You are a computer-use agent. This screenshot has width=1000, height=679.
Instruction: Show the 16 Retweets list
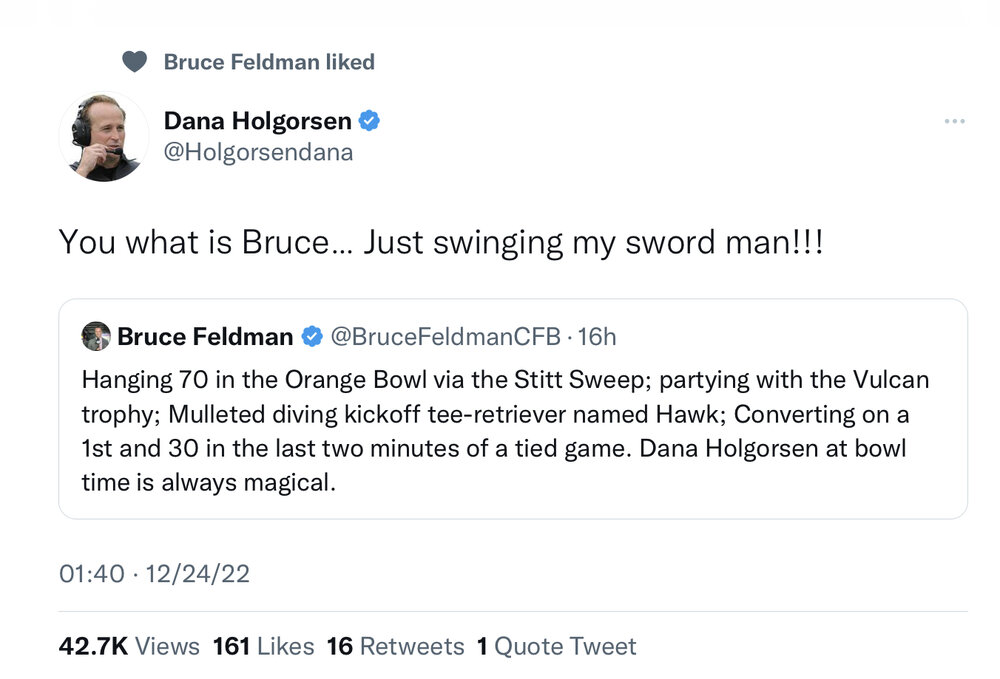(395, 647)
